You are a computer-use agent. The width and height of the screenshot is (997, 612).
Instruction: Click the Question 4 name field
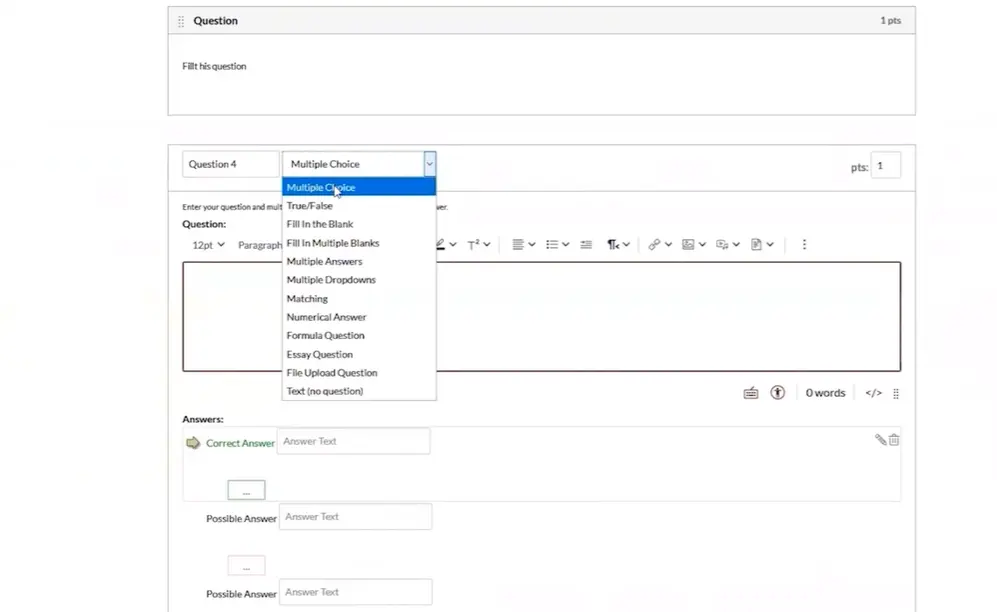(230, 164)
